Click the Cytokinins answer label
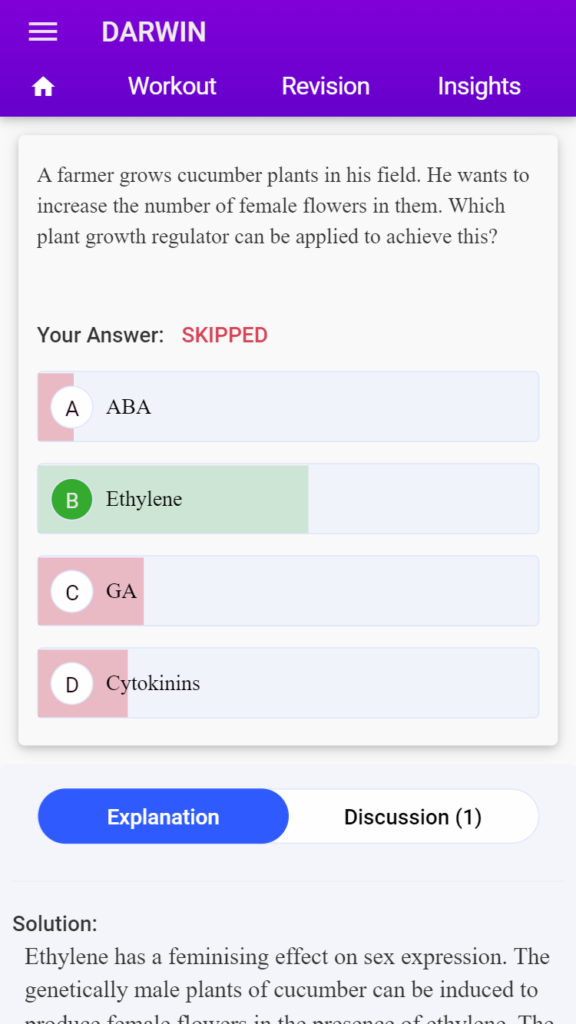The width and height of the screenshot is (576, 1024). pyautogui.click(x=153, y=684)
